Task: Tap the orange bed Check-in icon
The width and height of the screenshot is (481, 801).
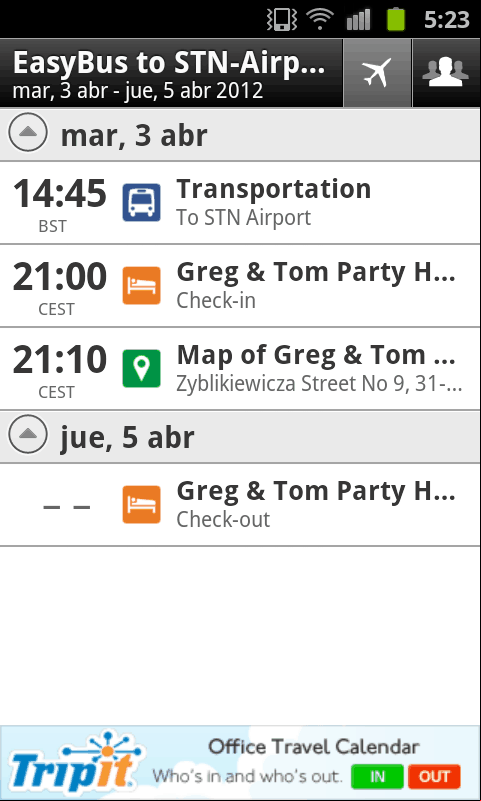Action: point(141,286)
